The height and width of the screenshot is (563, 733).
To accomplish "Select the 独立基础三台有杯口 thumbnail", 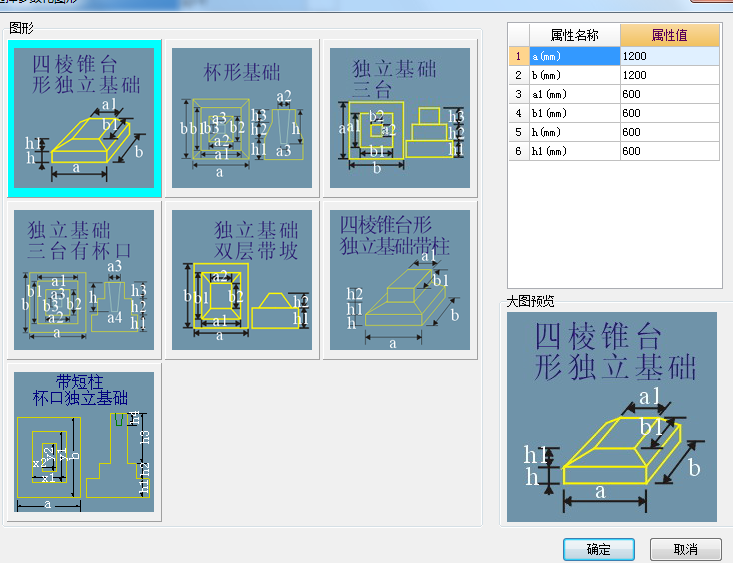I will coord(84,280).
